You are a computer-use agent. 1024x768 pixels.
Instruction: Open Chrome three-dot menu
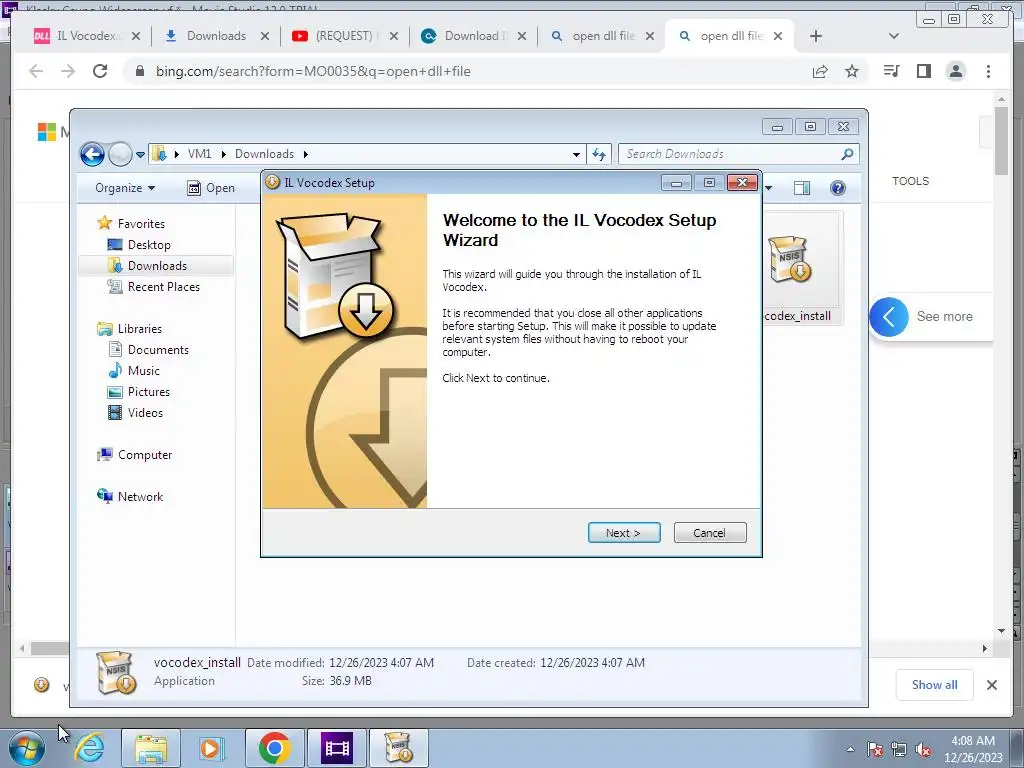[x=988, y=71]
